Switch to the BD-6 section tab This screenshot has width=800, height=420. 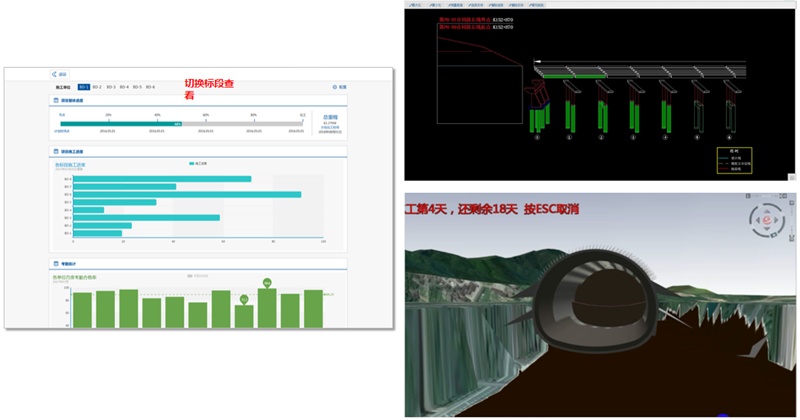[x=150, y=87]
